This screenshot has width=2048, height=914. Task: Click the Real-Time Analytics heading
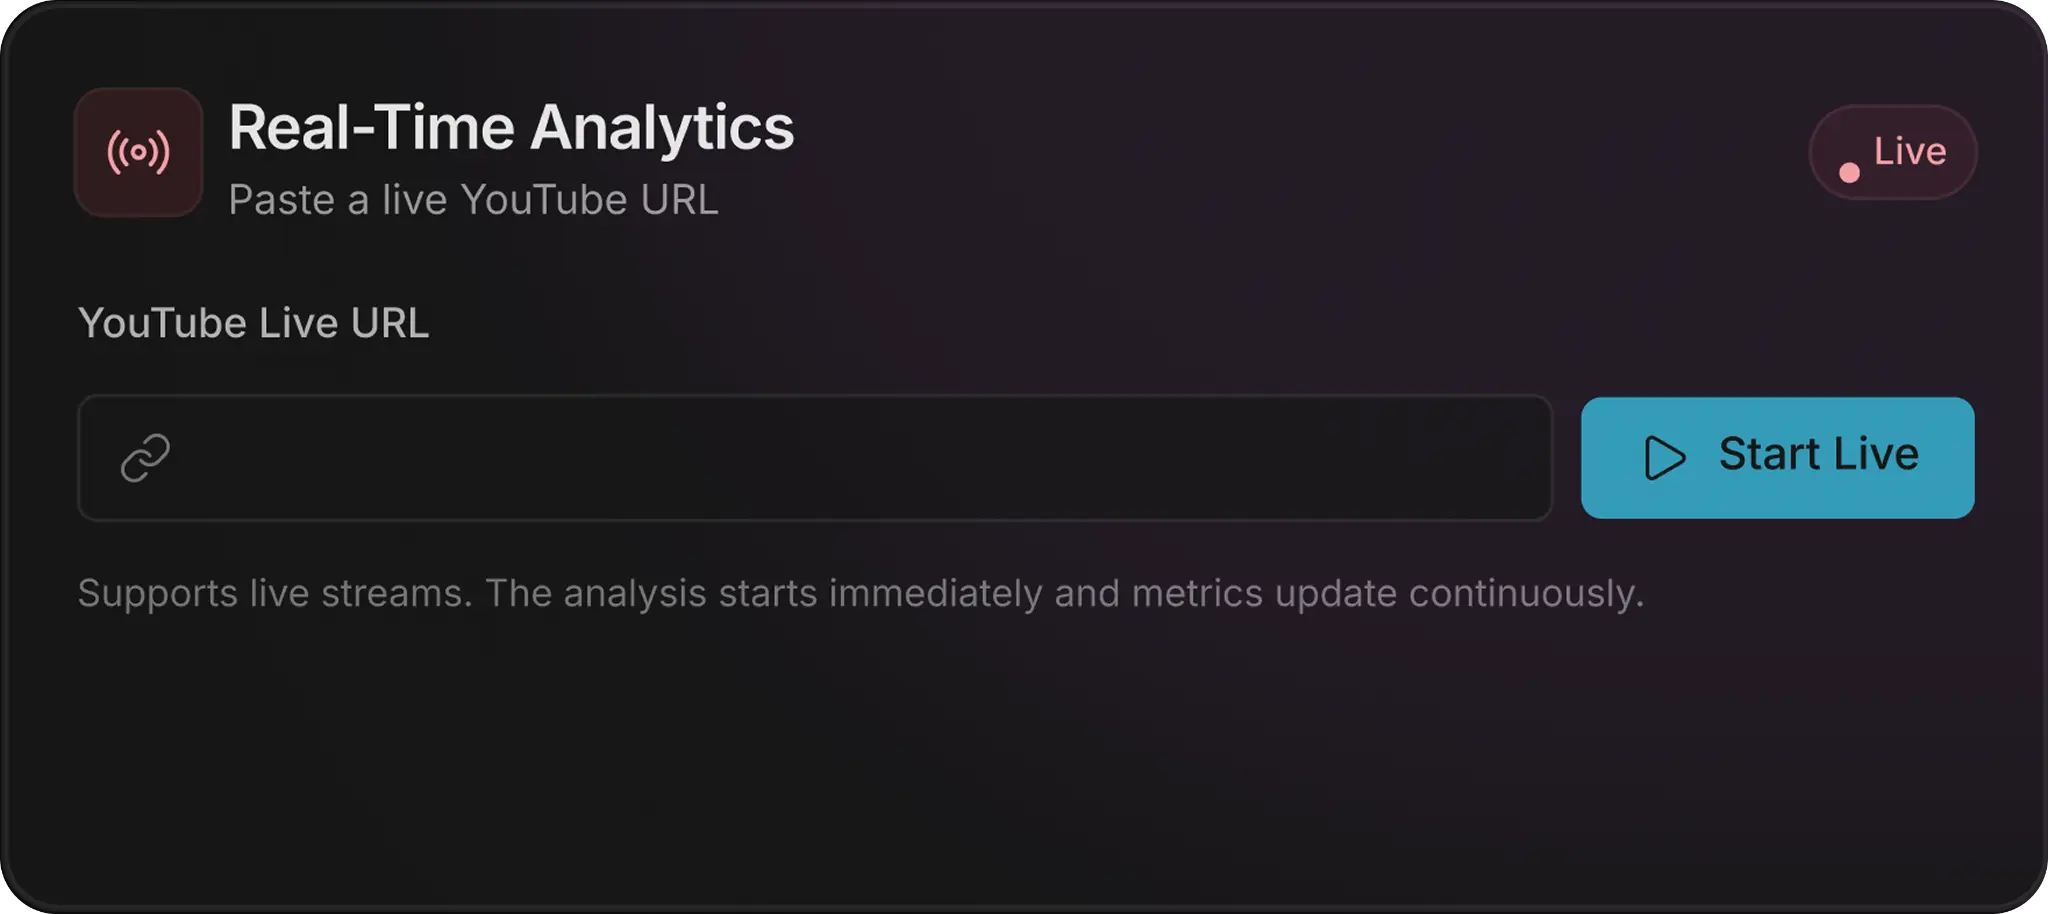pyautogui.click(x=512, y=125)
